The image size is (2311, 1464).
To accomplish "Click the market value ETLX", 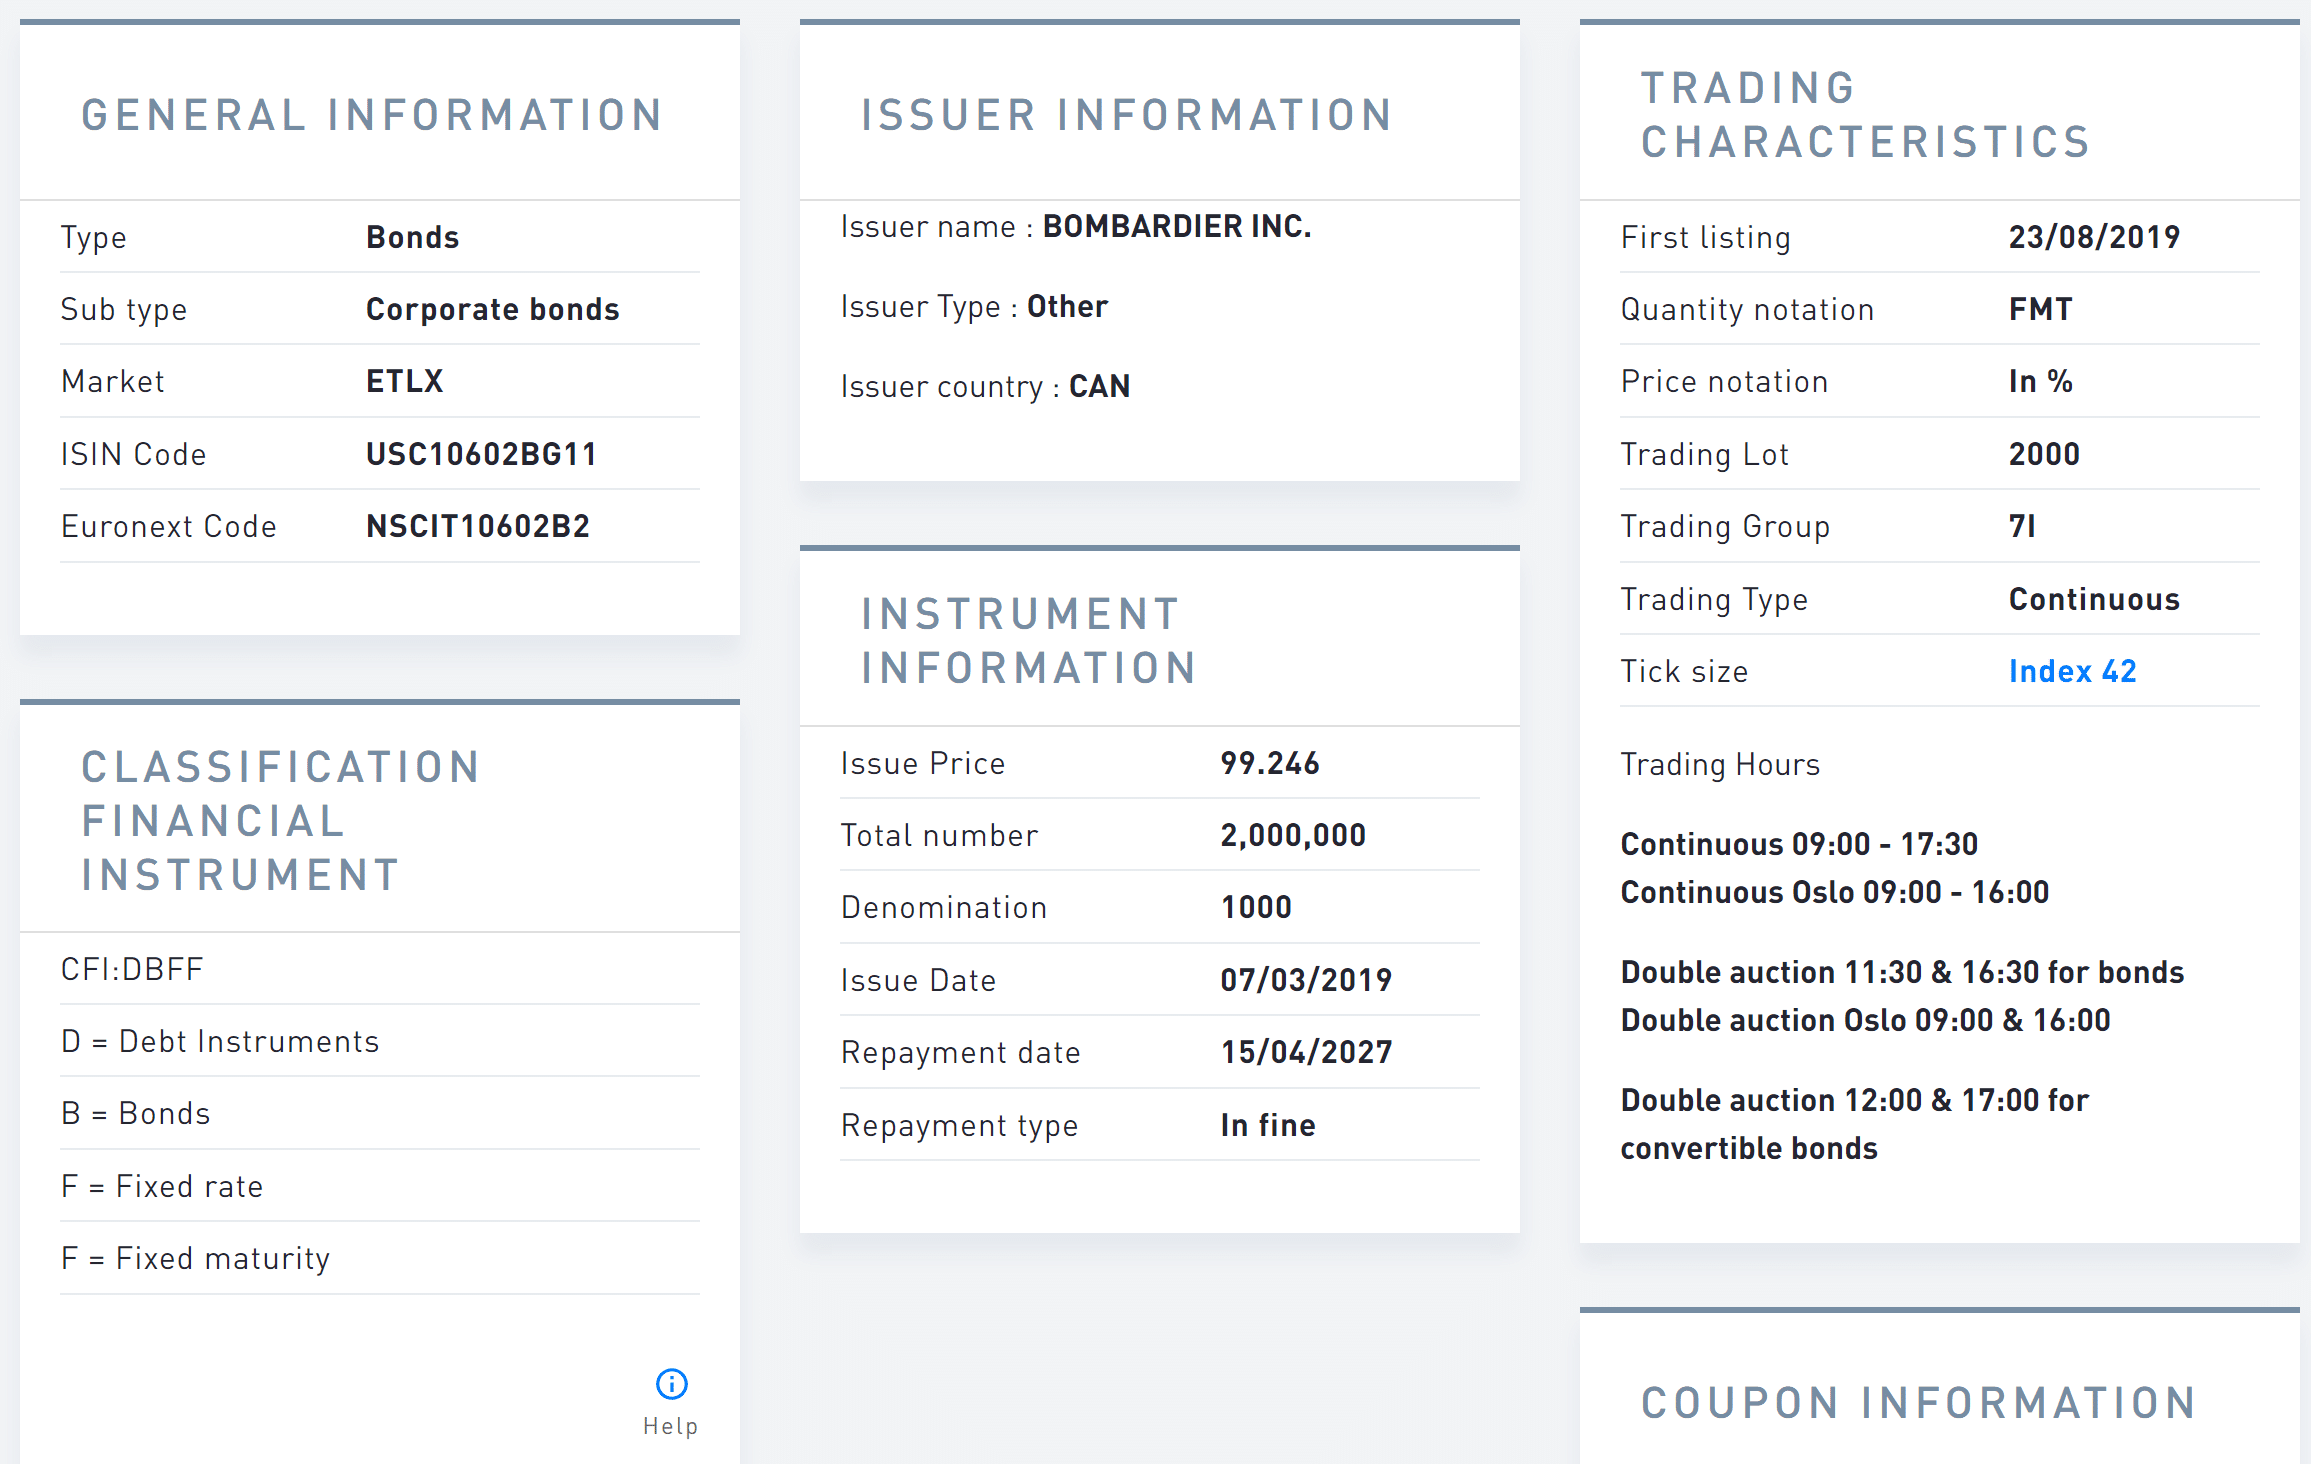I will [x=404, y=381].
